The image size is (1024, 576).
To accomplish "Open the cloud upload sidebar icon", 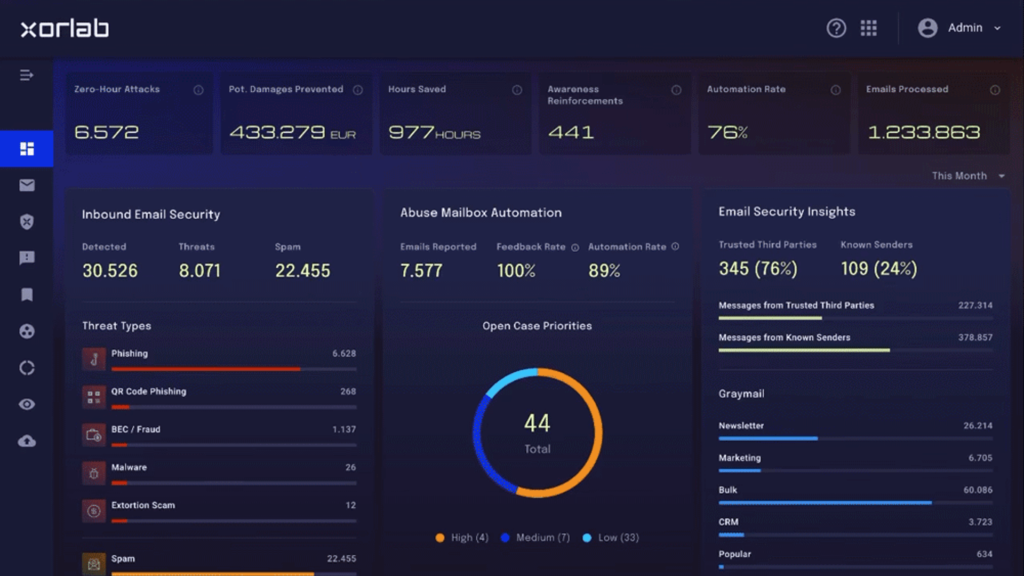I will point(27,441).
